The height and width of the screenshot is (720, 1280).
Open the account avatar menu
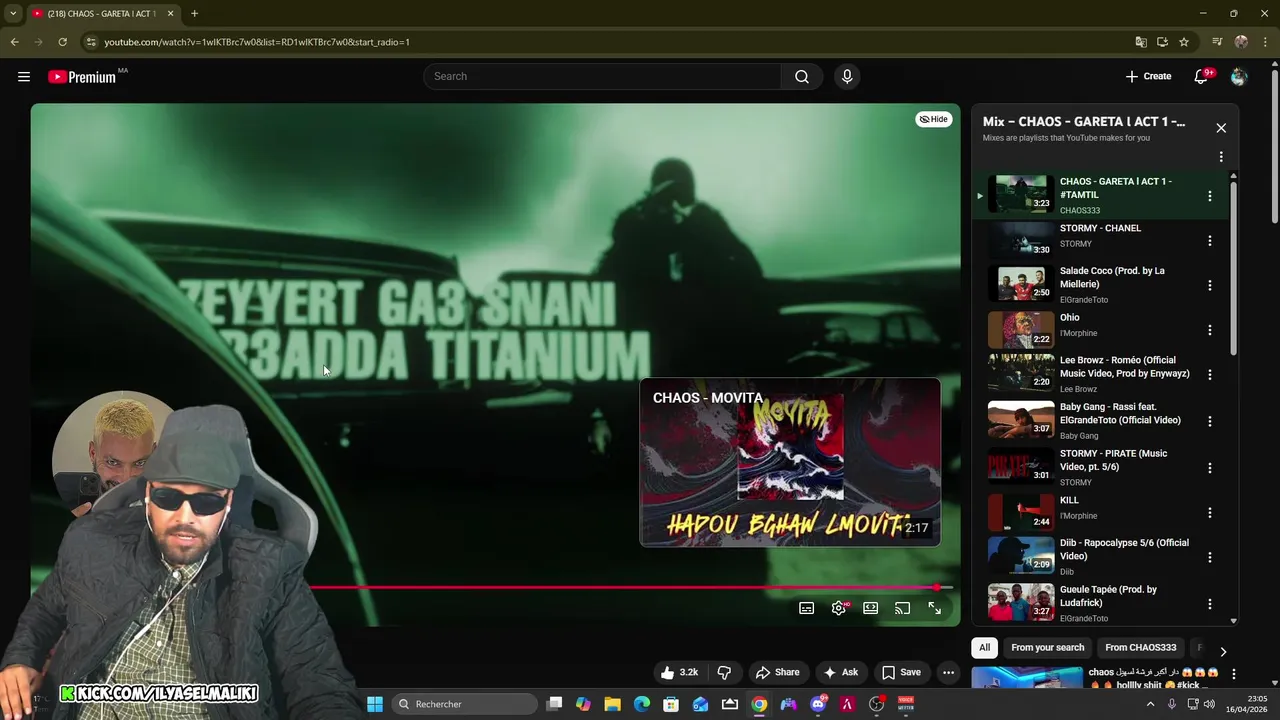pyautogui.click(x=1239, y=76)
